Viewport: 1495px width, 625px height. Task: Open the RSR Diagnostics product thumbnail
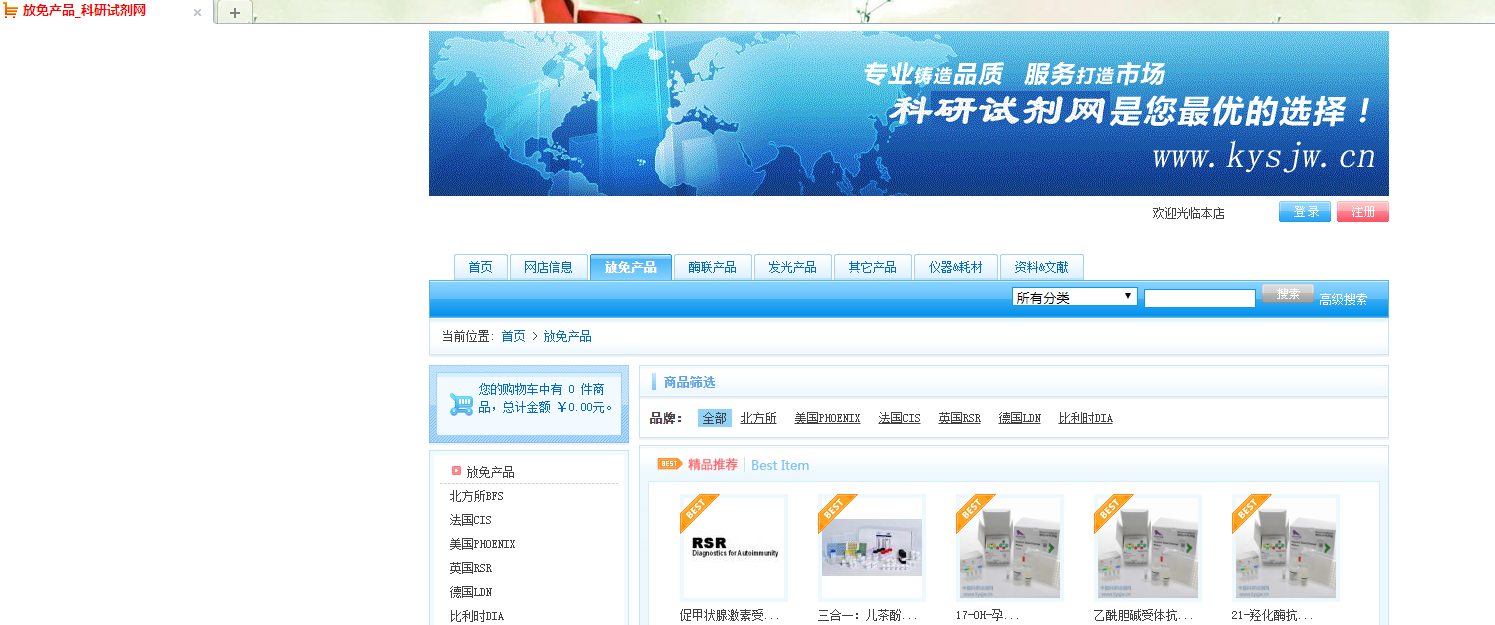[734, 548]
